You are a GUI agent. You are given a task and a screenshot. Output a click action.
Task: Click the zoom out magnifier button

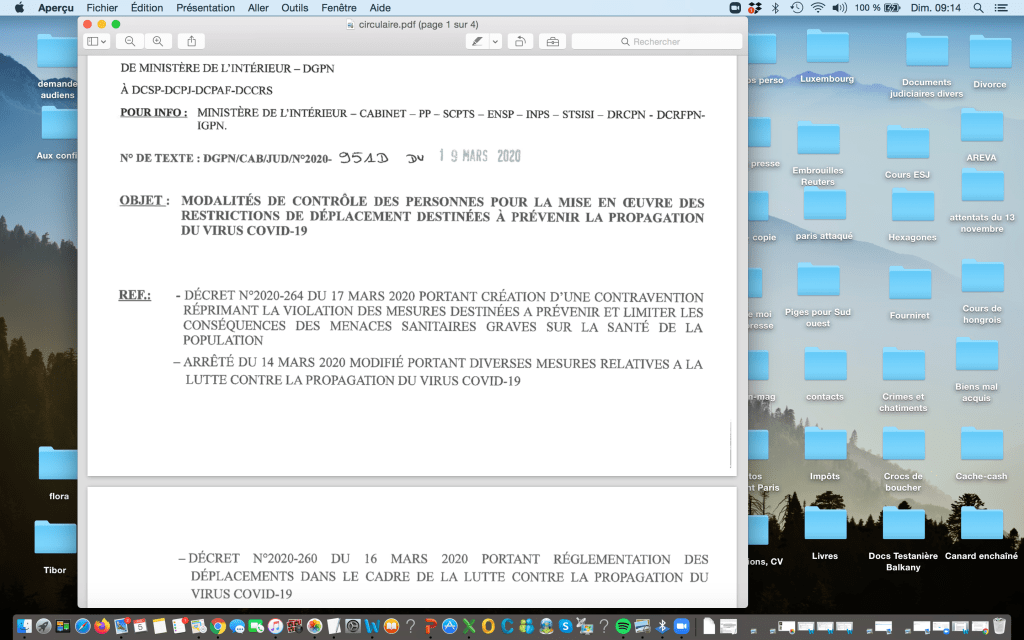point(130,41)
